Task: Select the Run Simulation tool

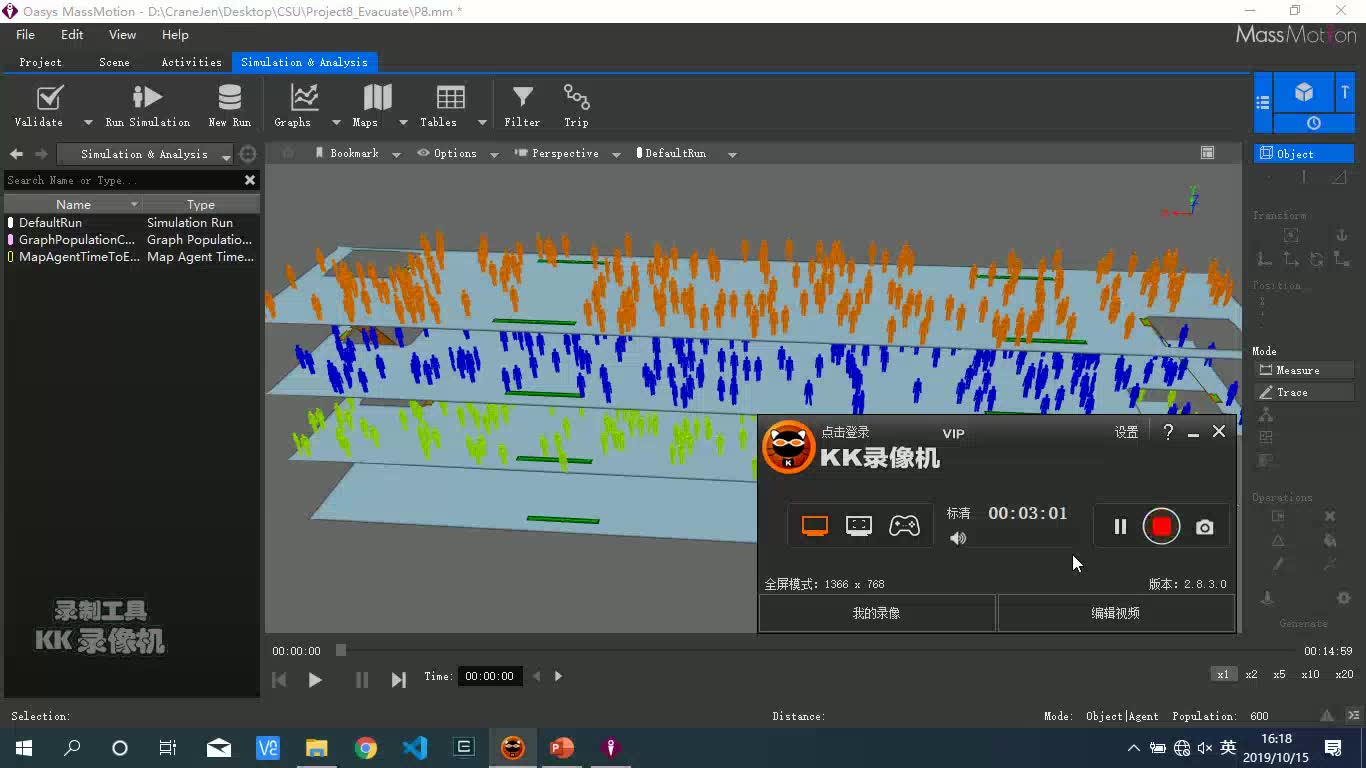Action: coord(146,104)
